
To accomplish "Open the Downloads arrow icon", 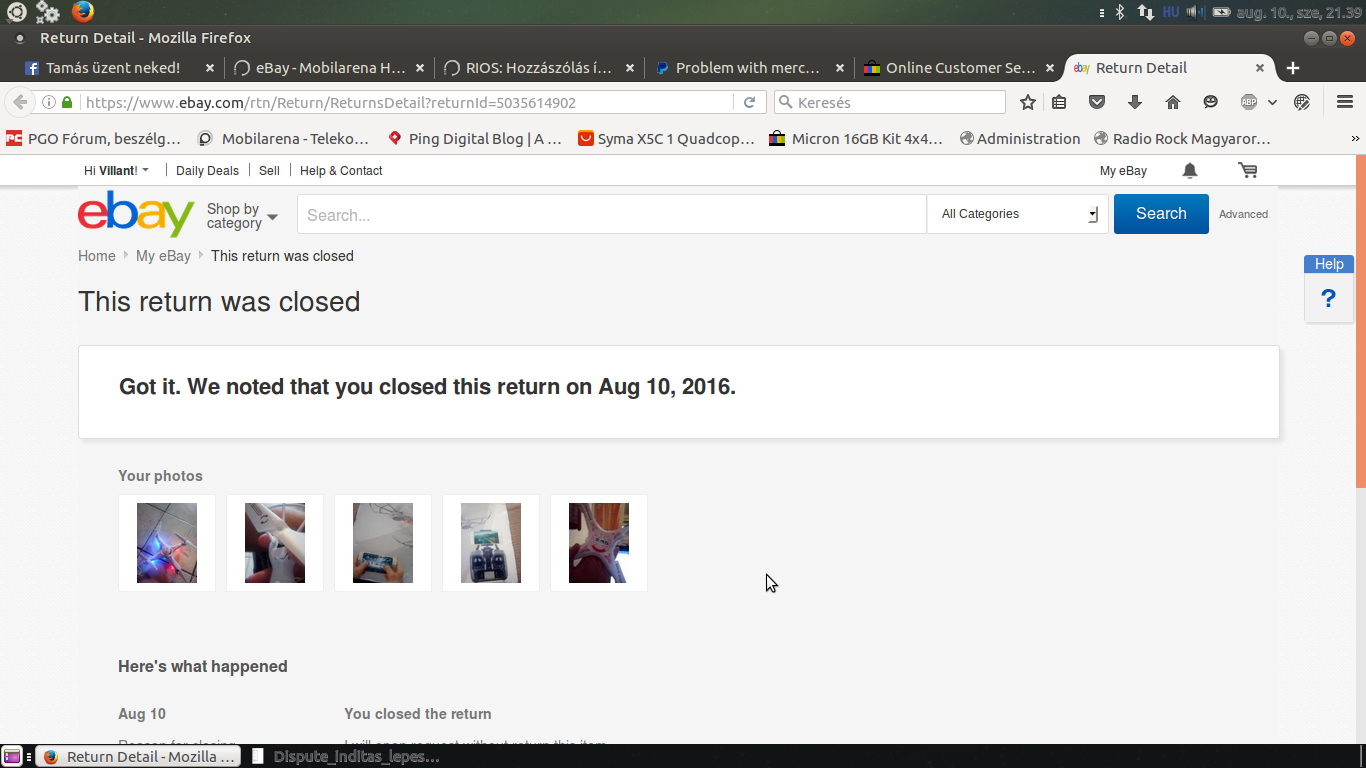I will click(1134, 102).
